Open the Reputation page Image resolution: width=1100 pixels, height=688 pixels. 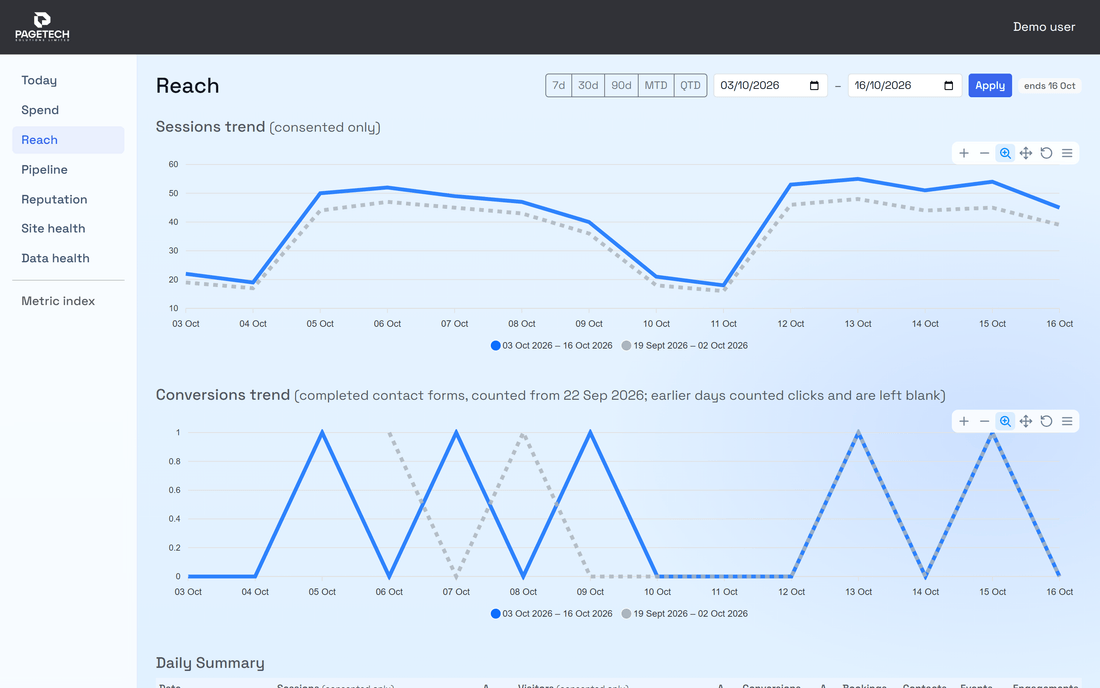68,199
